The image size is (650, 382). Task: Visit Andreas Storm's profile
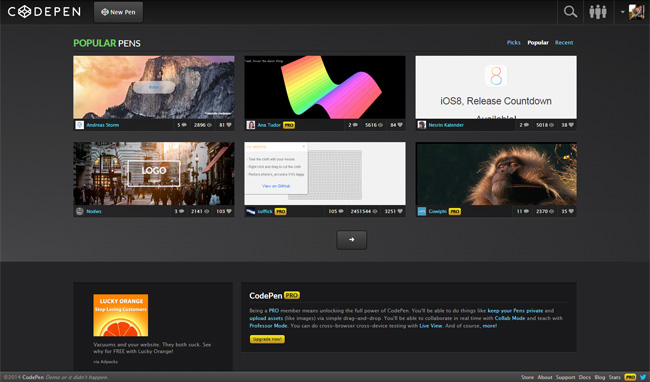click(102, 125)
